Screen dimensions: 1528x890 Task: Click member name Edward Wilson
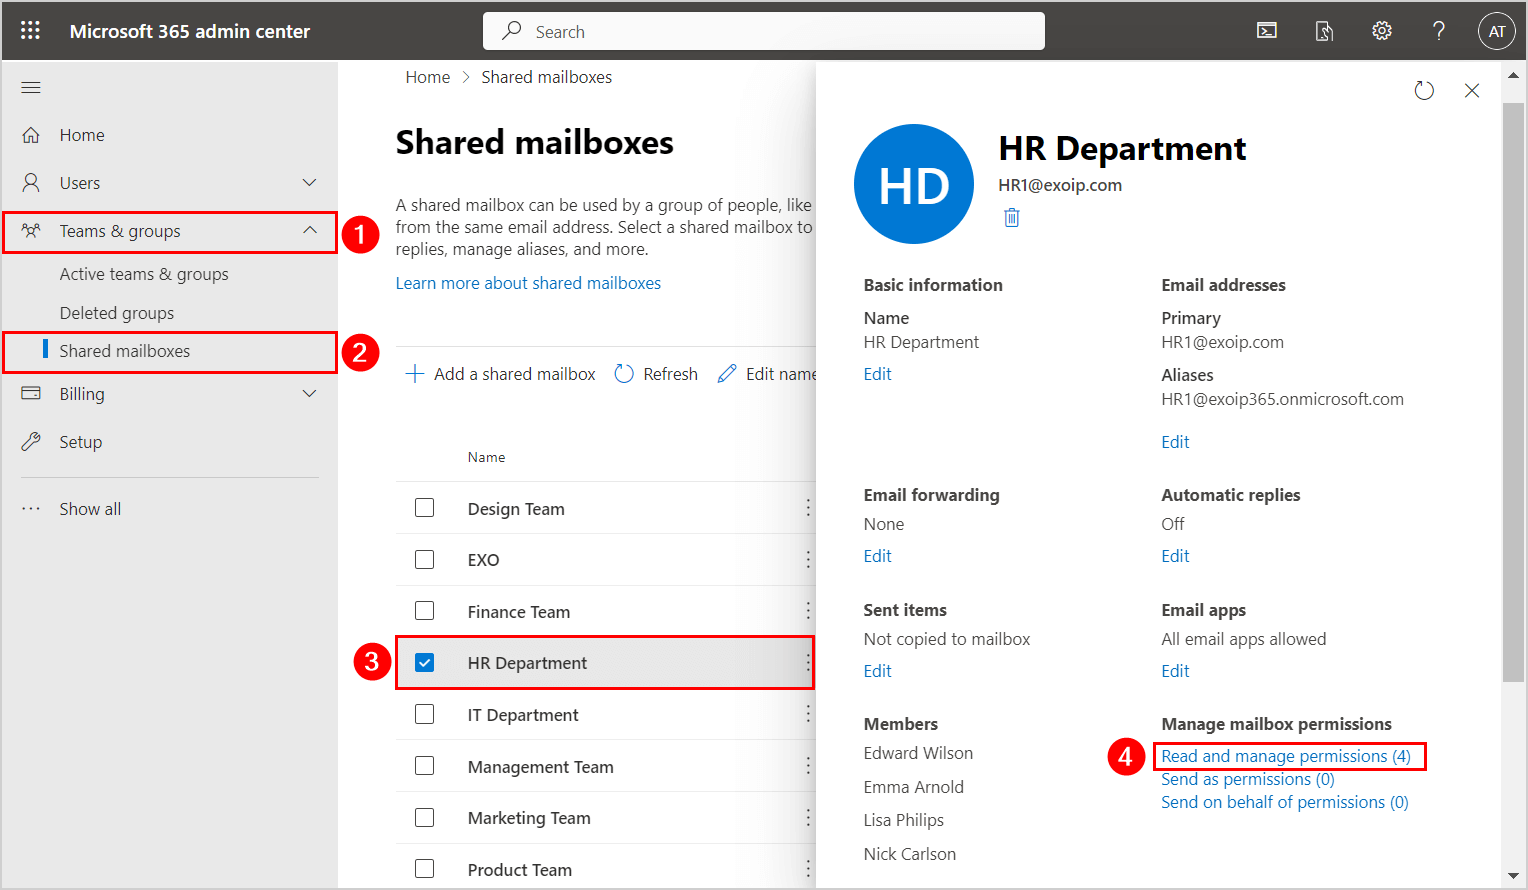[918, 753]
